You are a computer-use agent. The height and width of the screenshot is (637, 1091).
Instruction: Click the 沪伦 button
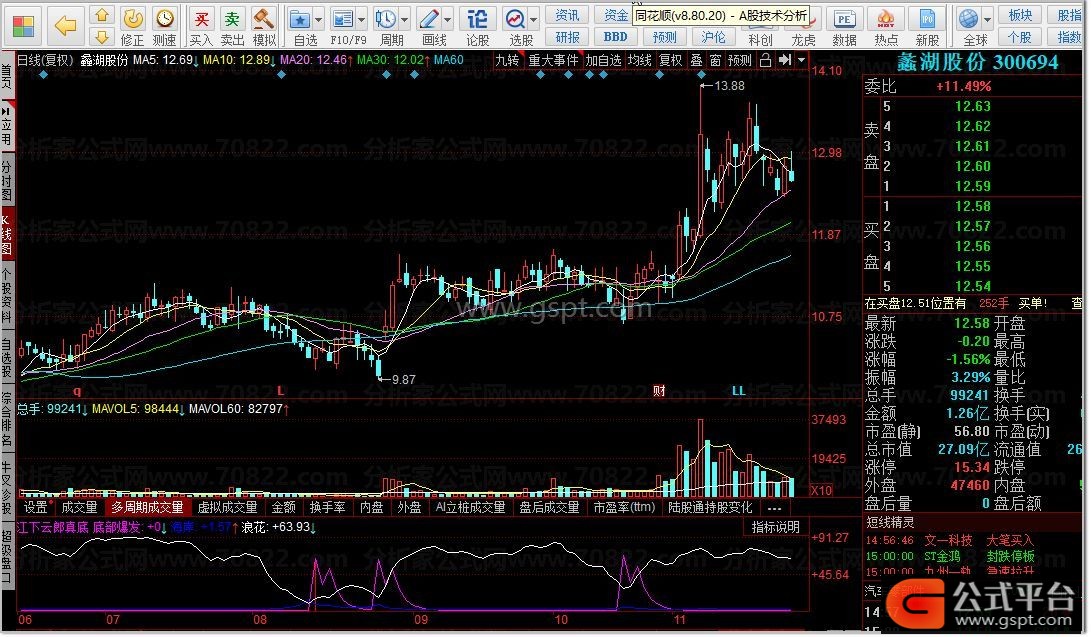coord(713,37)
